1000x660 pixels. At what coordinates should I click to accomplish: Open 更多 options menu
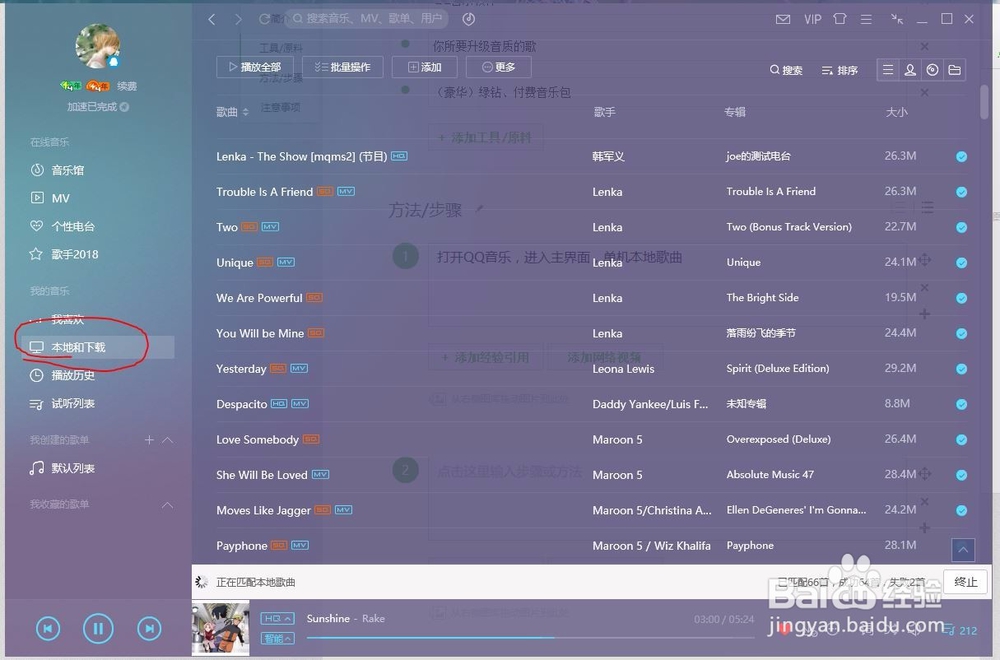click(498, 67)
